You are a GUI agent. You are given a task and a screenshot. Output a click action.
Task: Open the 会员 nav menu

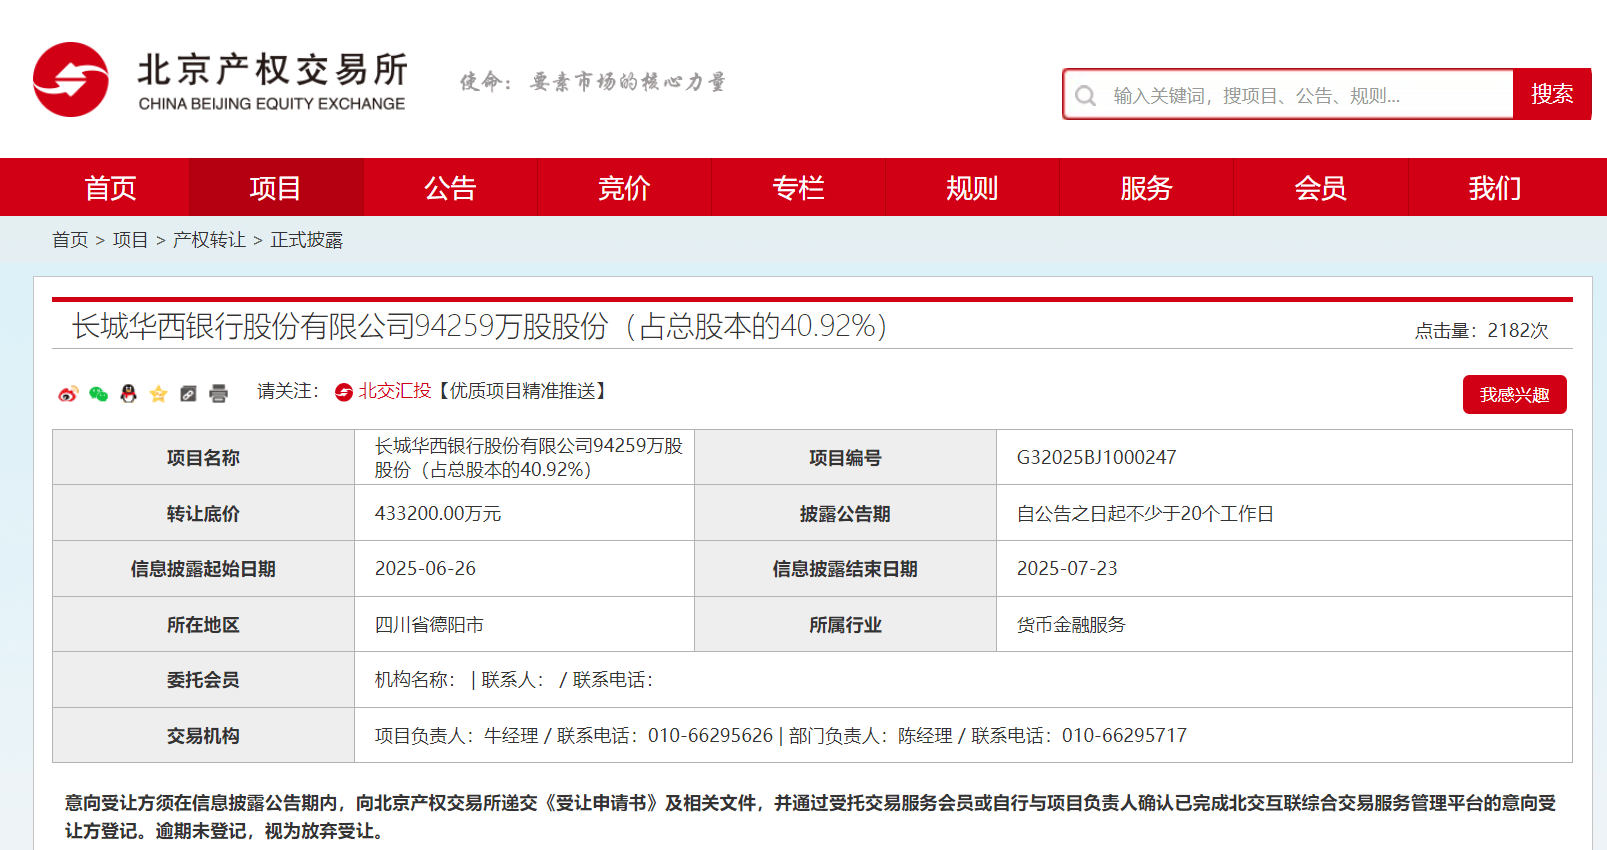[x=1320, y=187]
